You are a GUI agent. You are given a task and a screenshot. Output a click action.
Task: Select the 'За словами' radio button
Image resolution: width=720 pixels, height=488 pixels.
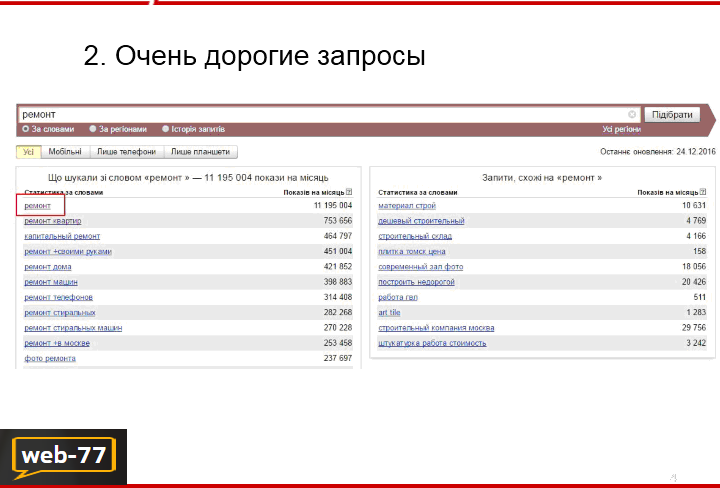(x=26, y=129)
